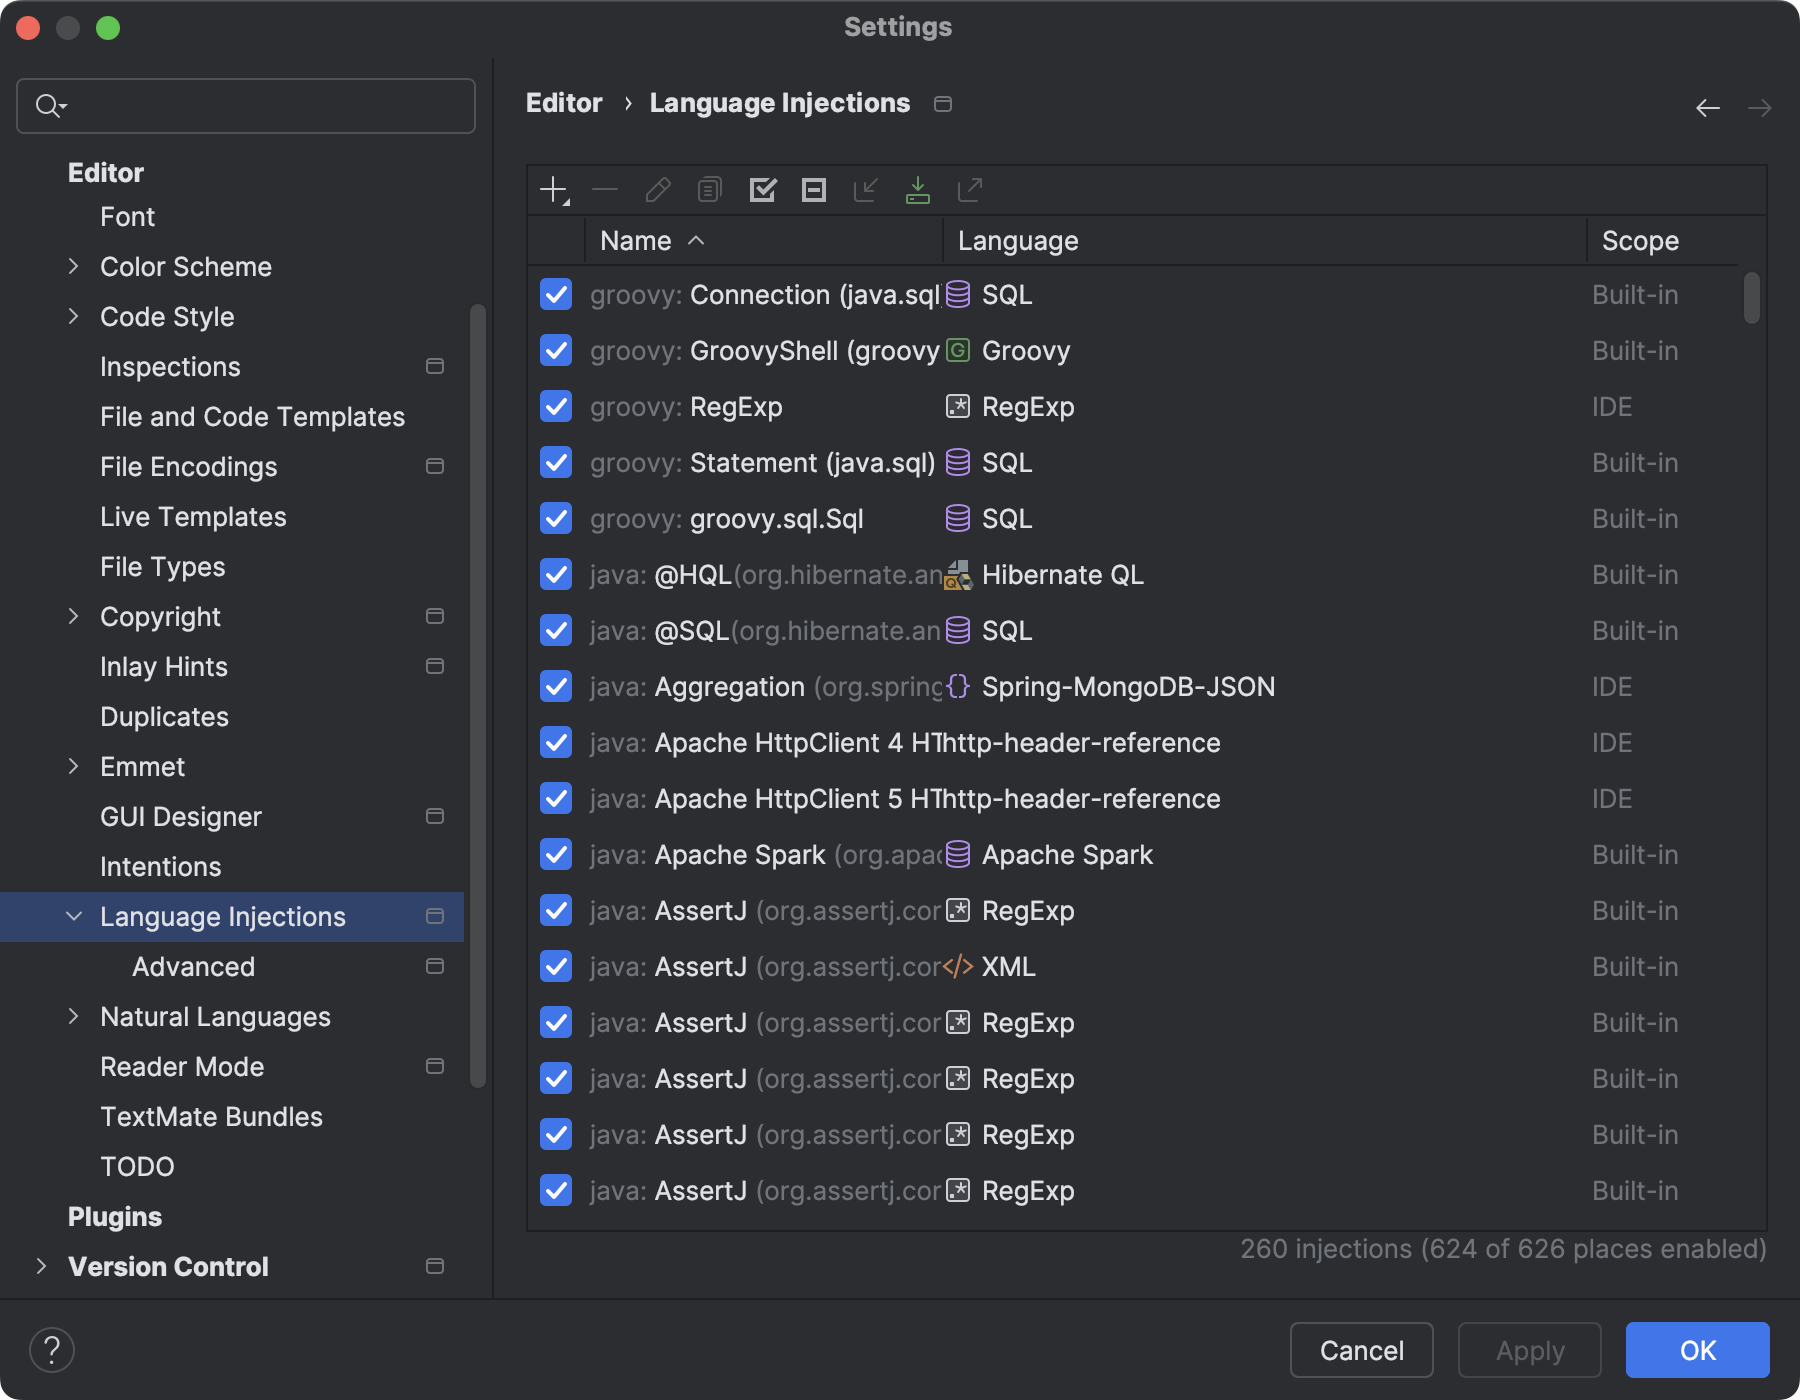Screen dimensions: 1800x1400
Task: Uncheck the groovy: RegExp injection
Action: pos(556,407)
